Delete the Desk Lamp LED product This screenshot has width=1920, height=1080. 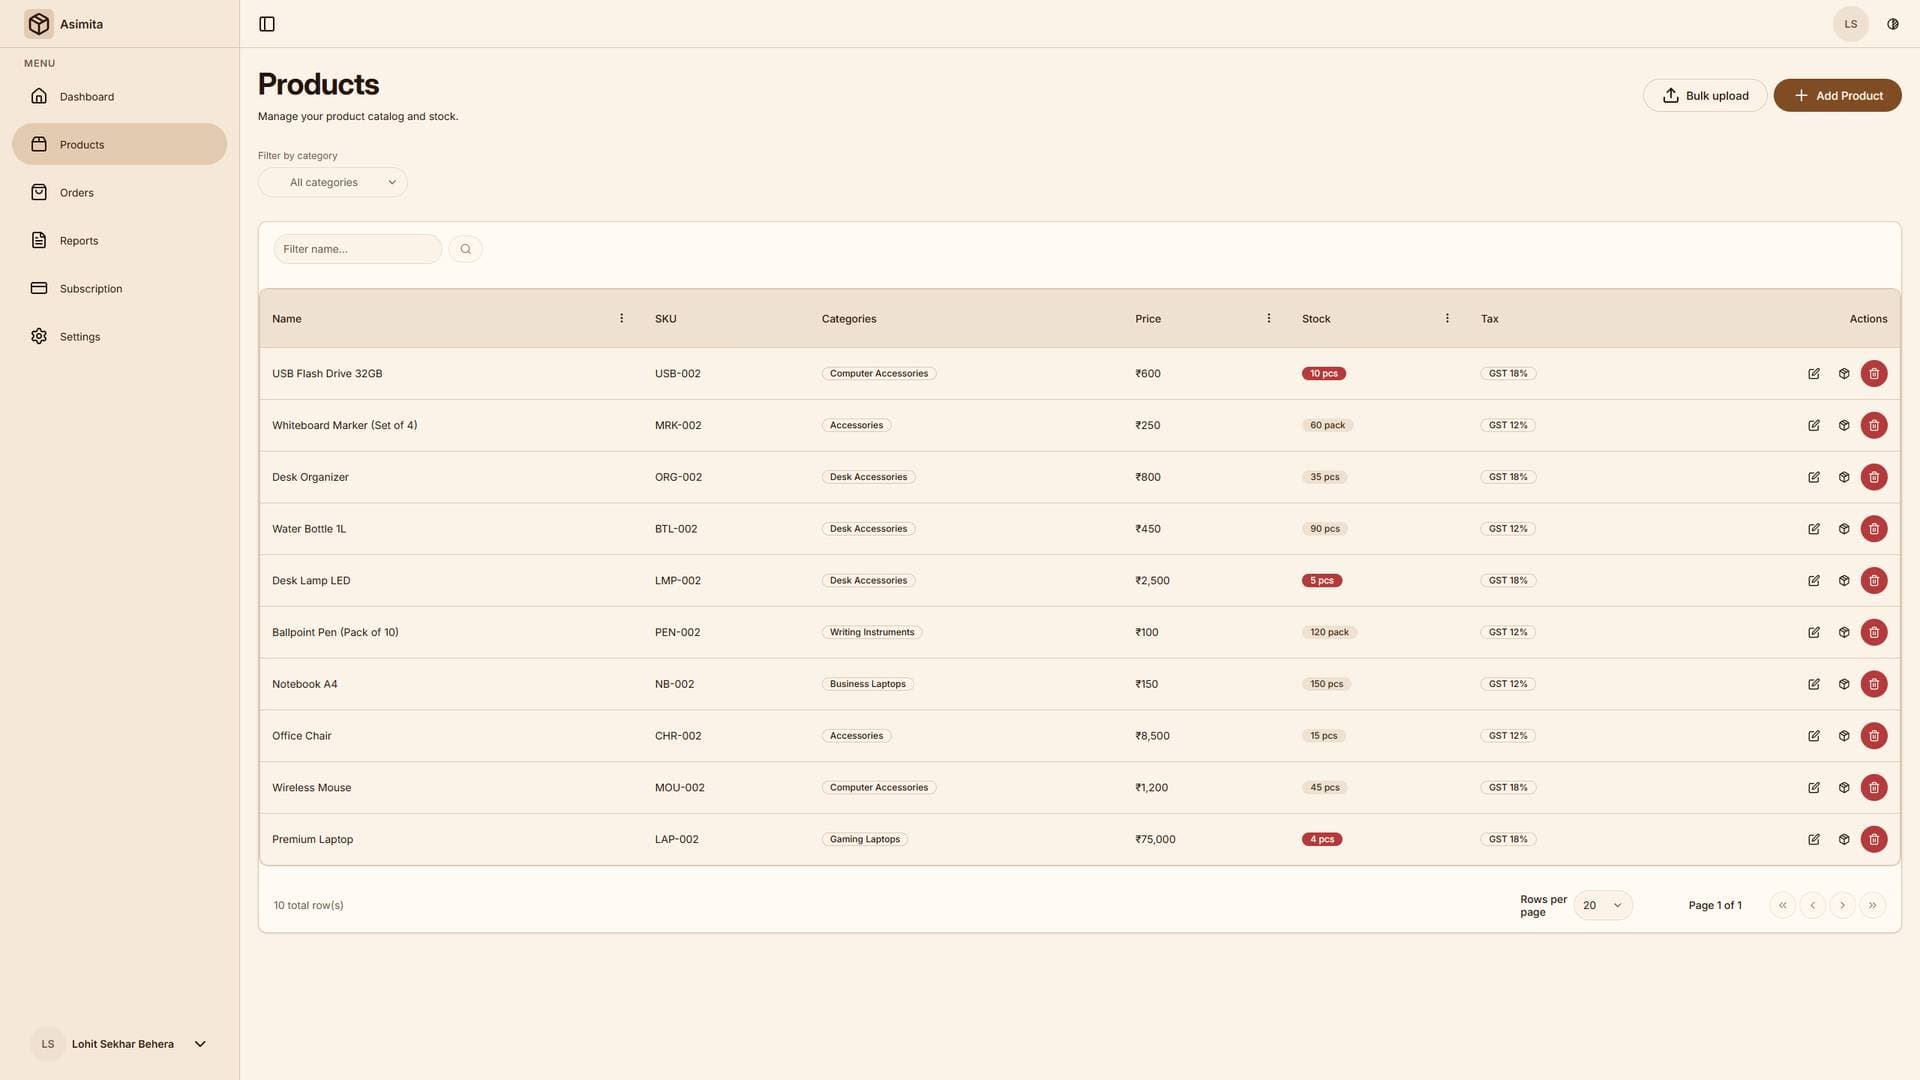click(x=1874, y=580)
